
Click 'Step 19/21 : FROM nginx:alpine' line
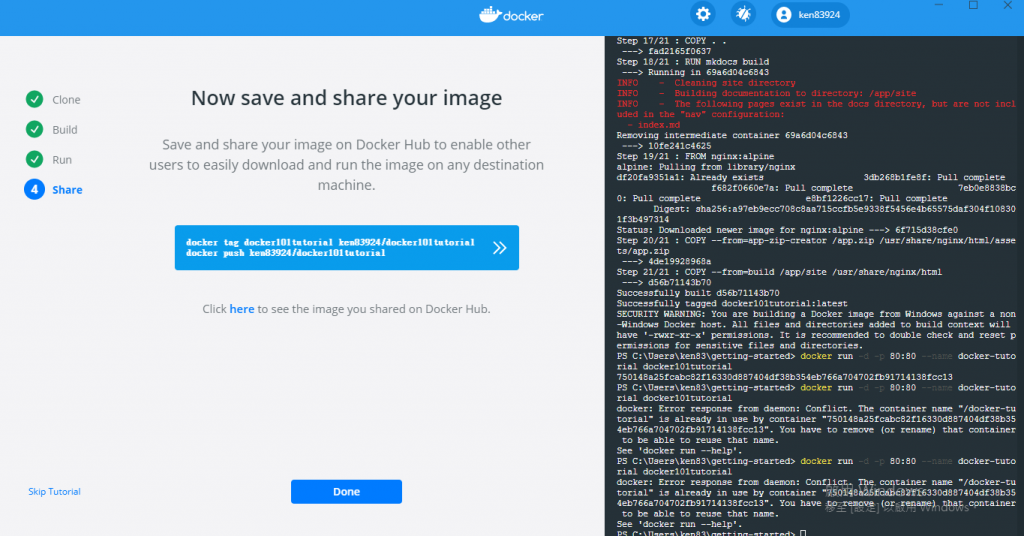click(x=695, y=157)
